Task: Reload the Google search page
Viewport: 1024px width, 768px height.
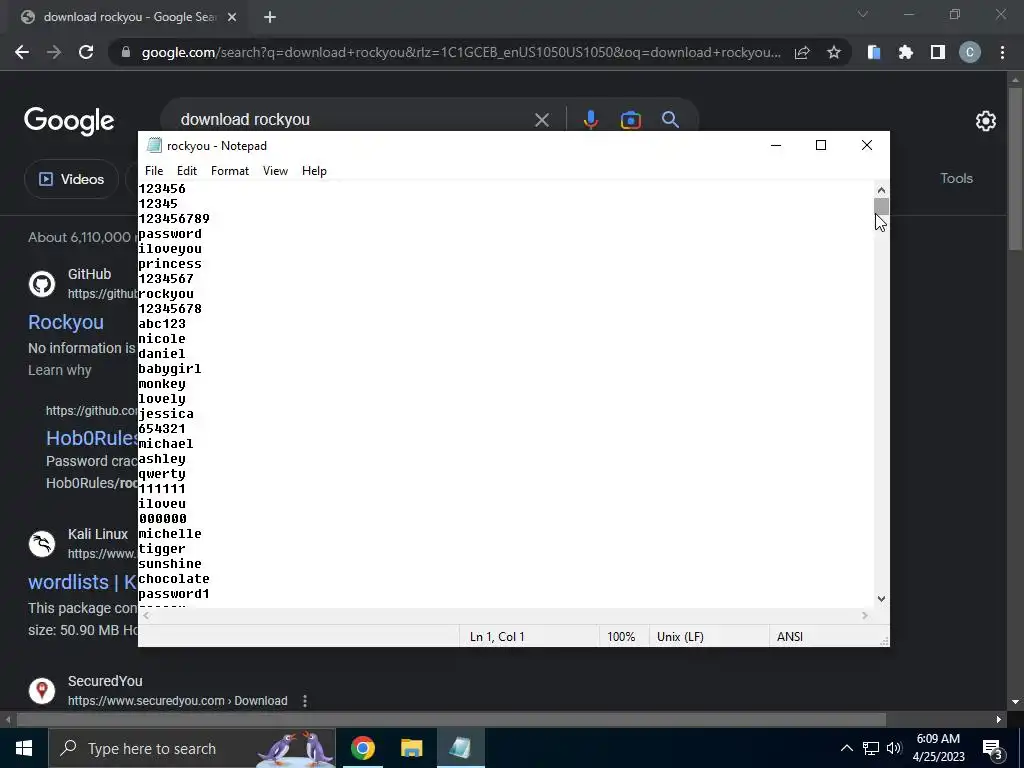Action: point(86,52)
